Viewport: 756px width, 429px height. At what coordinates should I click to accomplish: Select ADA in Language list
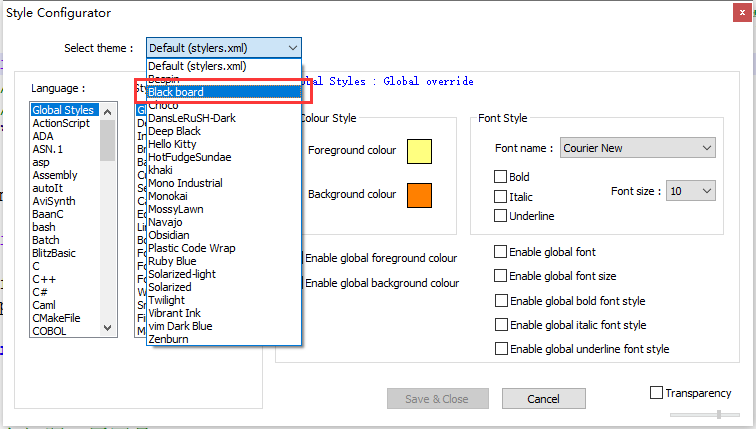pyautogui.click(x=65, y=136)
